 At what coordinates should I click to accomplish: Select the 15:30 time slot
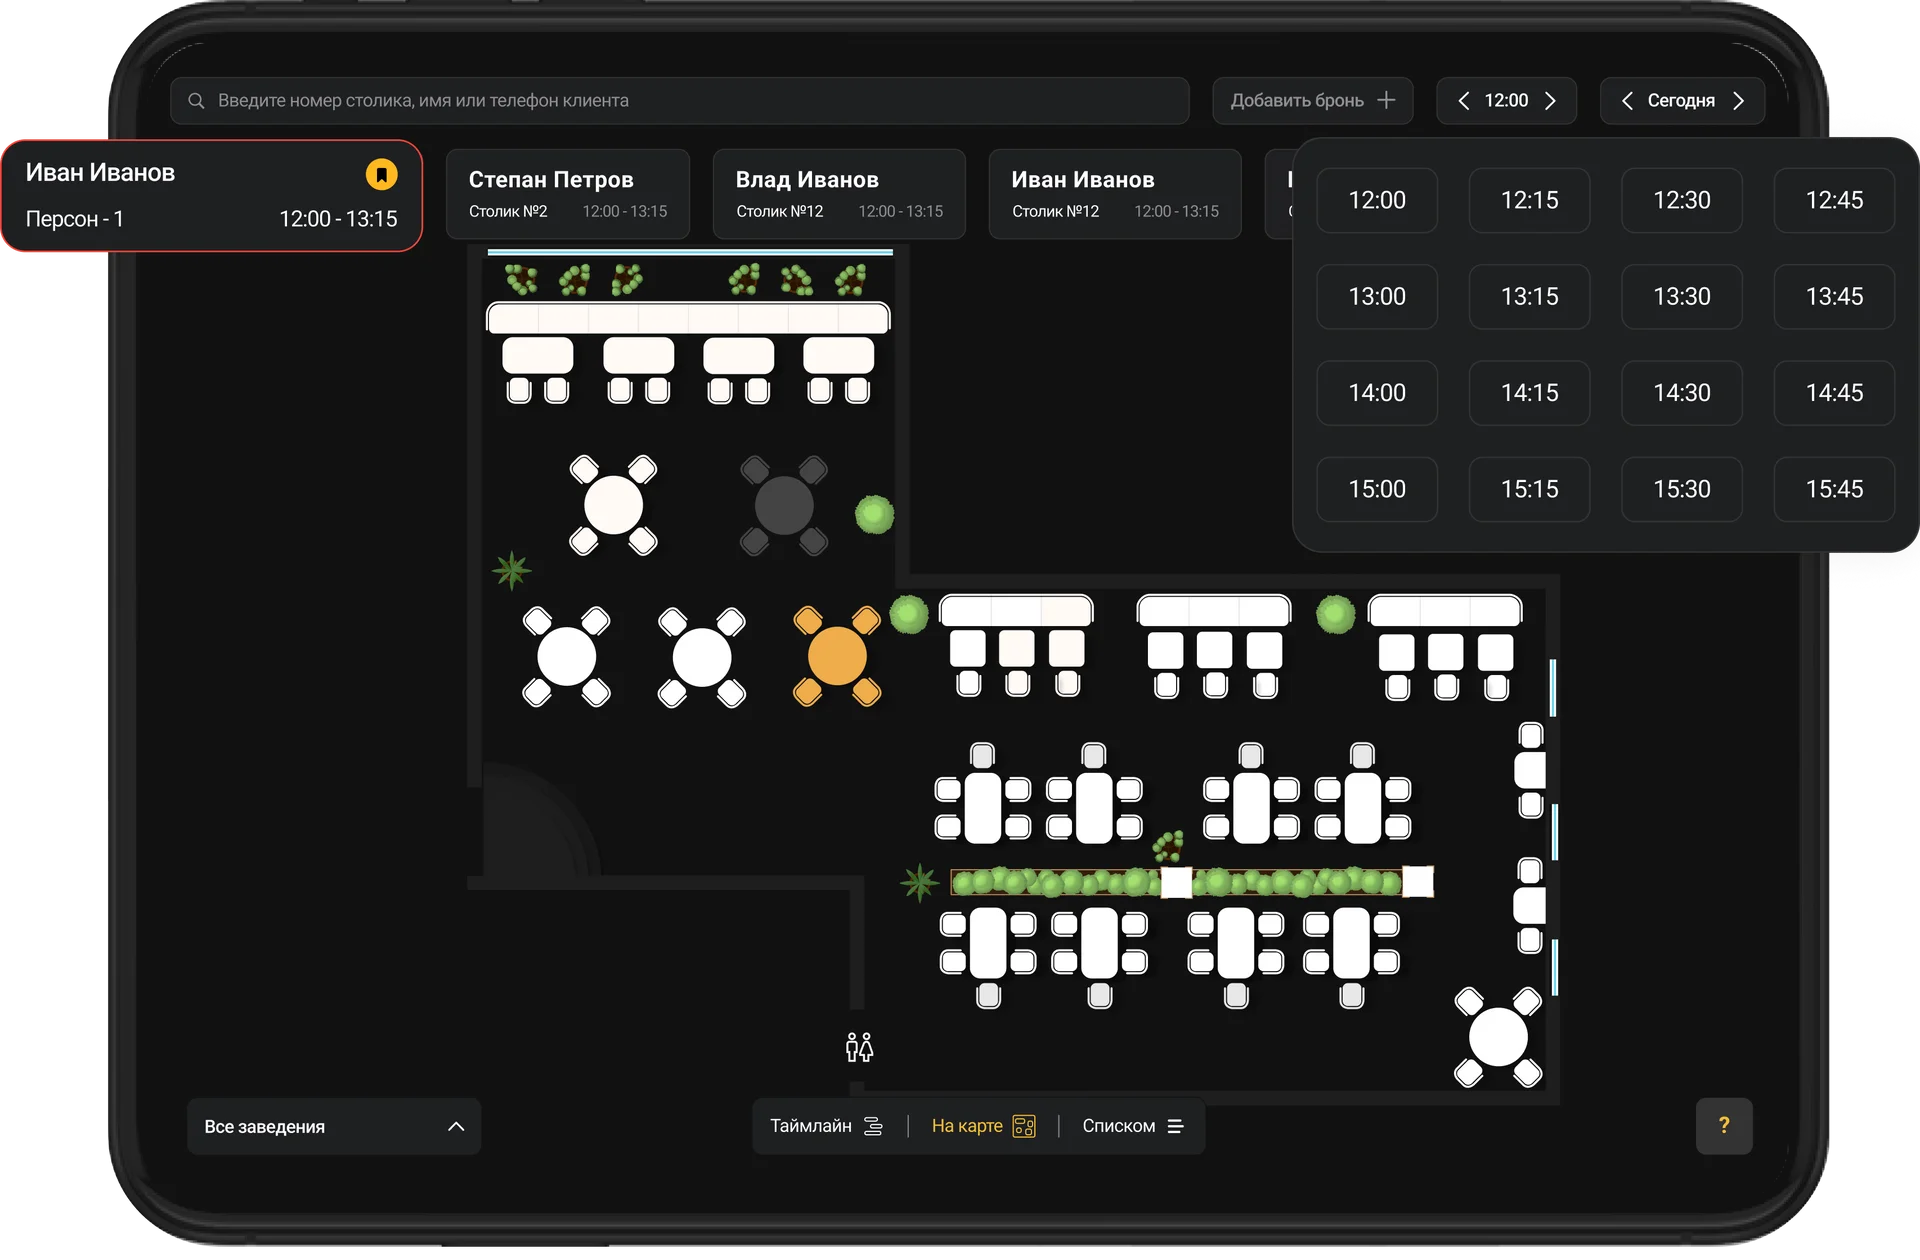coord(1682,489)
